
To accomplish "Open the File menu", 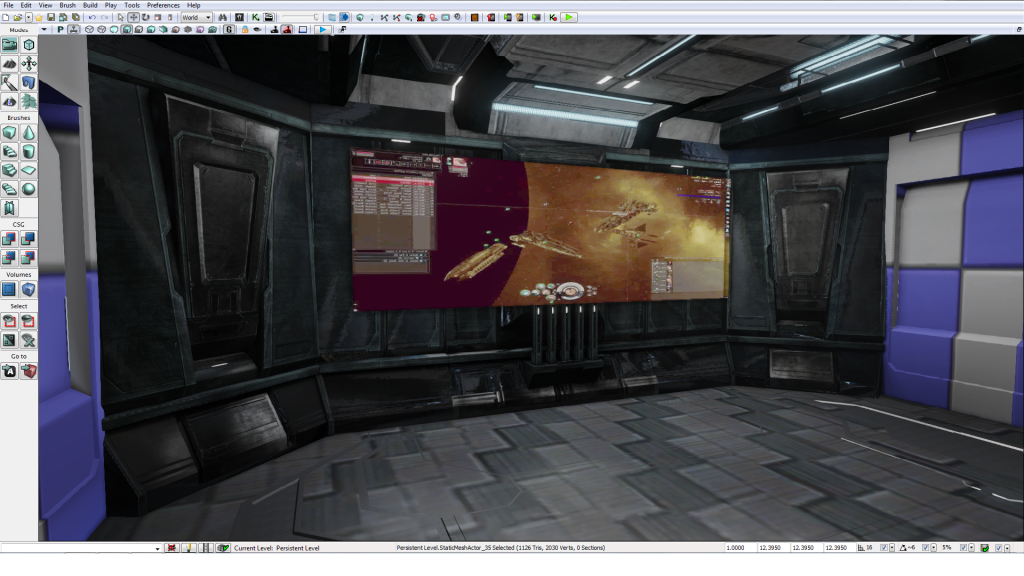I will tap(8, 5).
